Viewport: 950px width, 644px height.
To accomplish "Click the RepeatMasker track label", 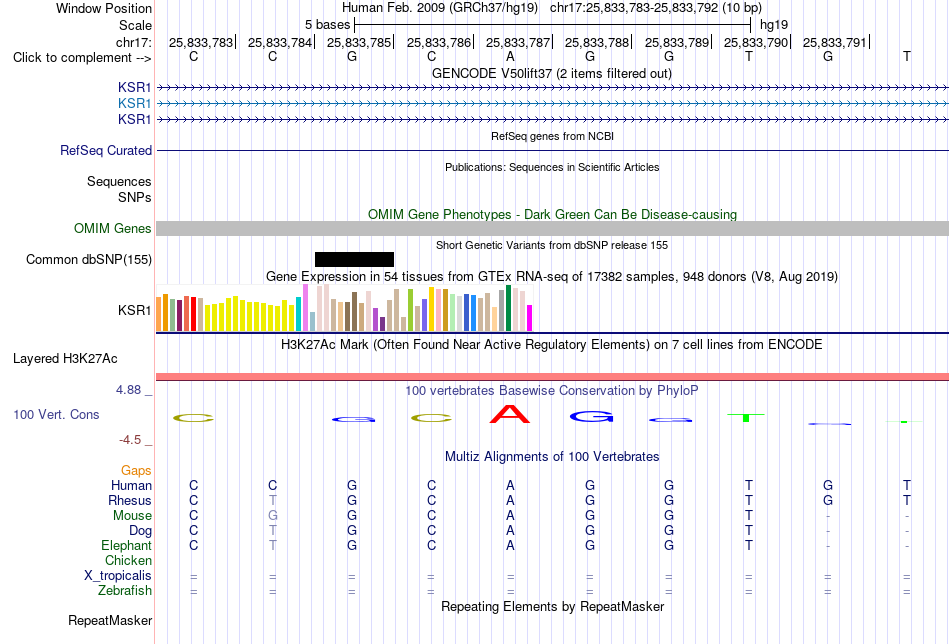I will pyautogui.click(x=110, y=620).
